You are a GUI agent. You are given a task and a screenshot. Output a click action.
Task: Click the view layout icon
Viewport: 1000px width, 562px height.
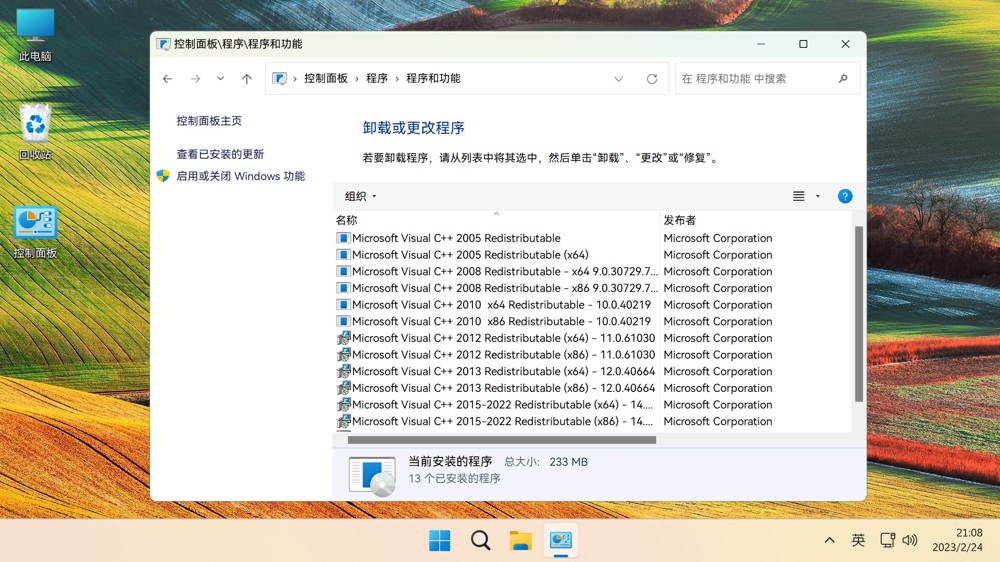click(799, 197)
